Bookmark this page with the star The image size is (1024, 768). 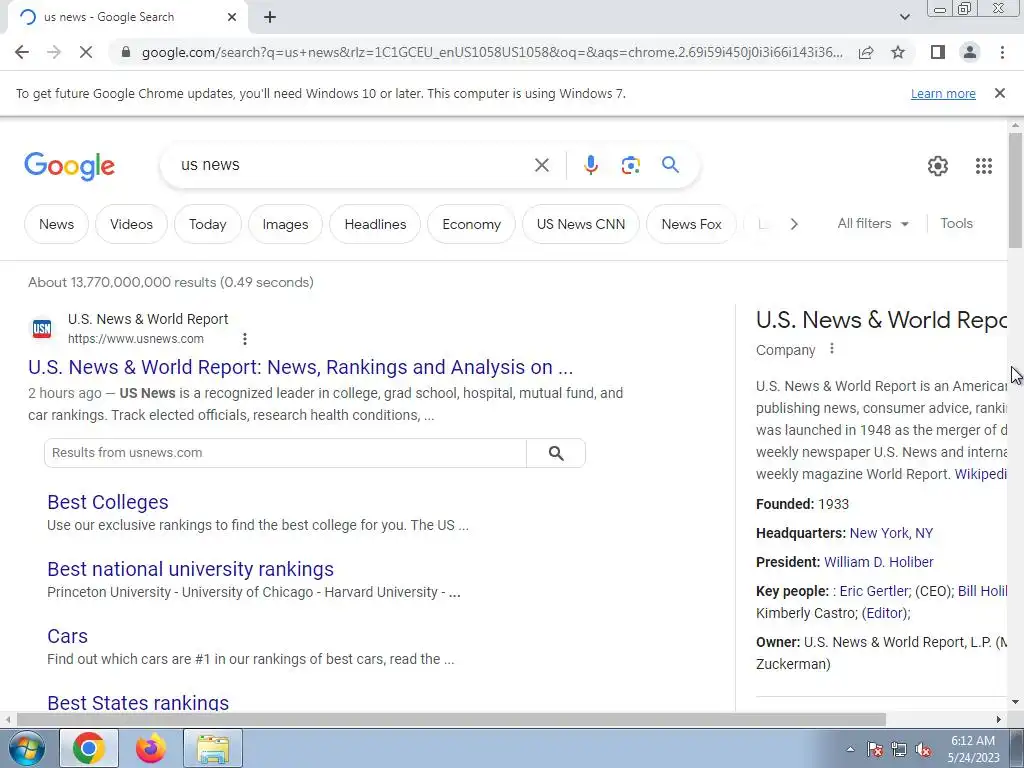898,52
